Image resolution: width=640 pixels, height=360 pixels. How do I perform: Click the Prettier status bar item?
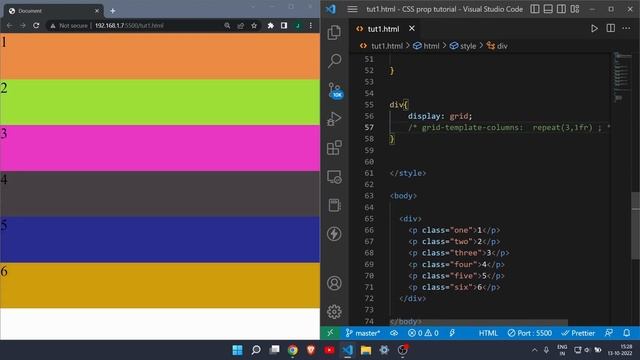578,333
